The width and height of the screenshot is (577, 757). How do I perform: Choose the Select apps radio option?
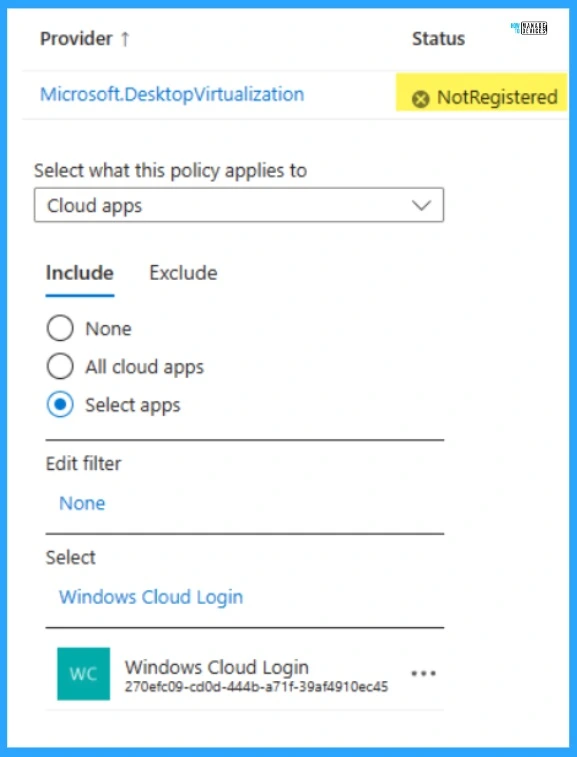tap(60, 404)
